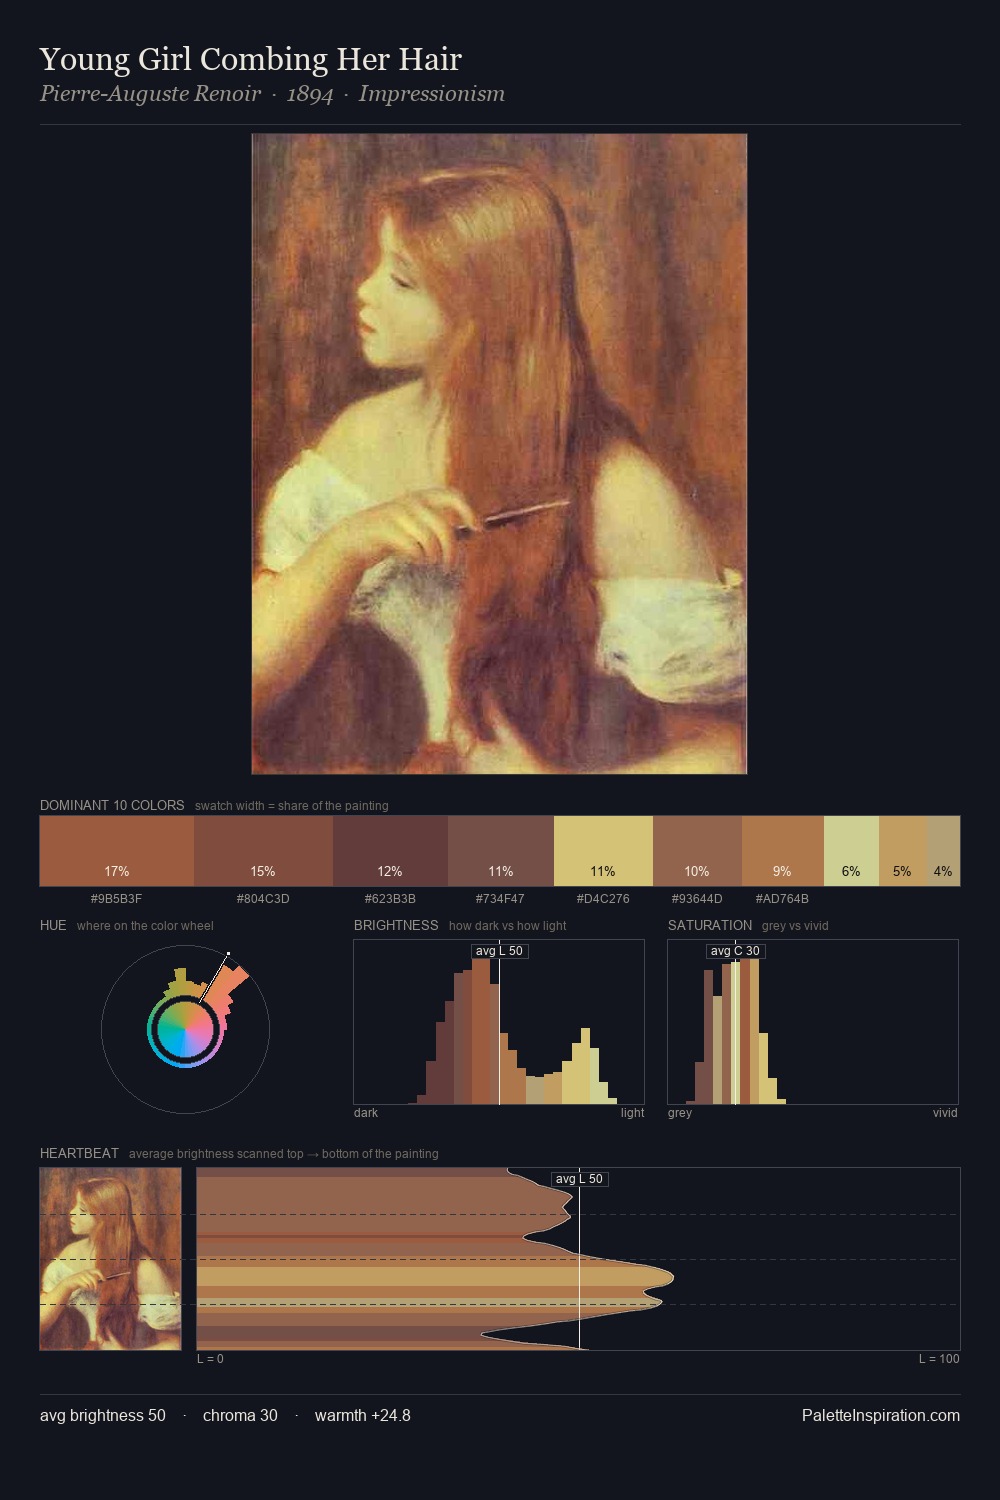This screenshot has height=1500, width=1000.
Task: Click the 'avg C 30' saturation label
Action: [x=735, y=951]
